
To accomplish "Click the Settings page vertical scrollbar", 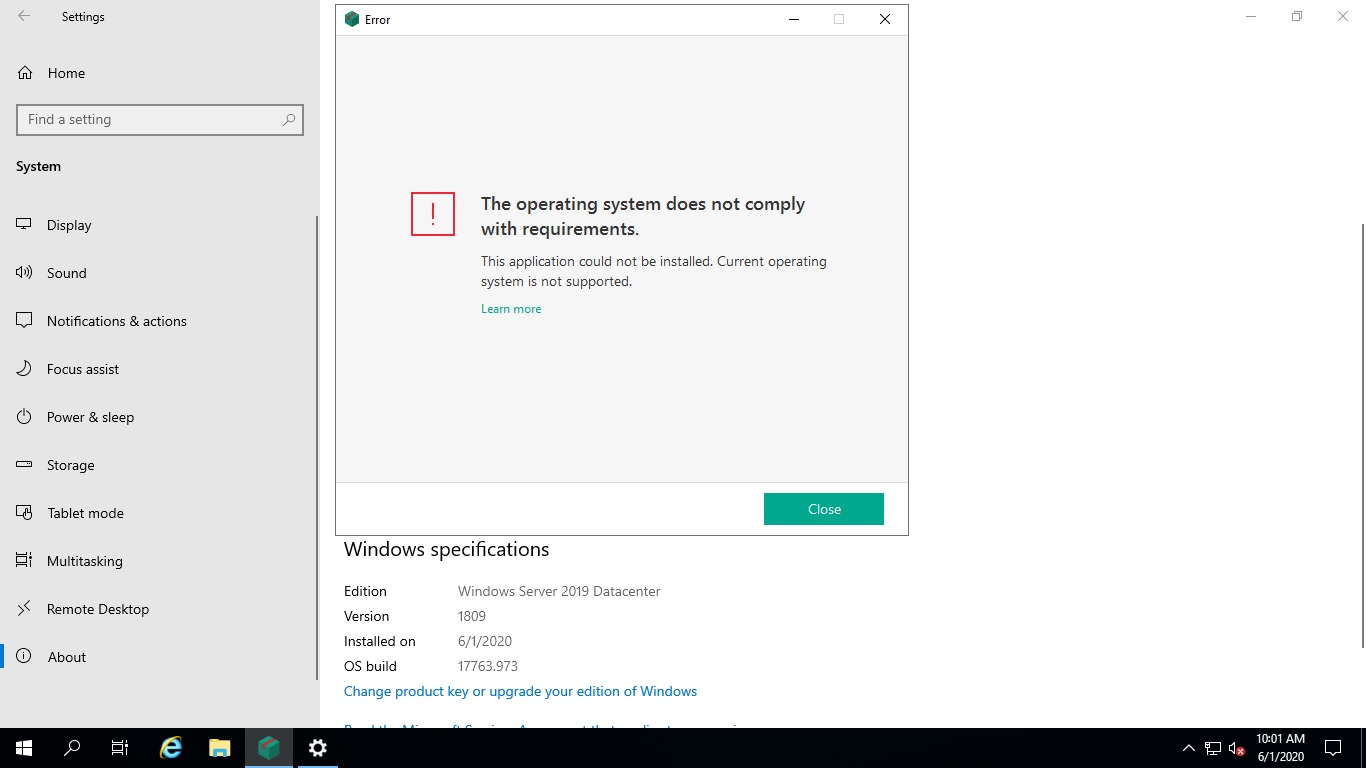I will pos(1362,435).
